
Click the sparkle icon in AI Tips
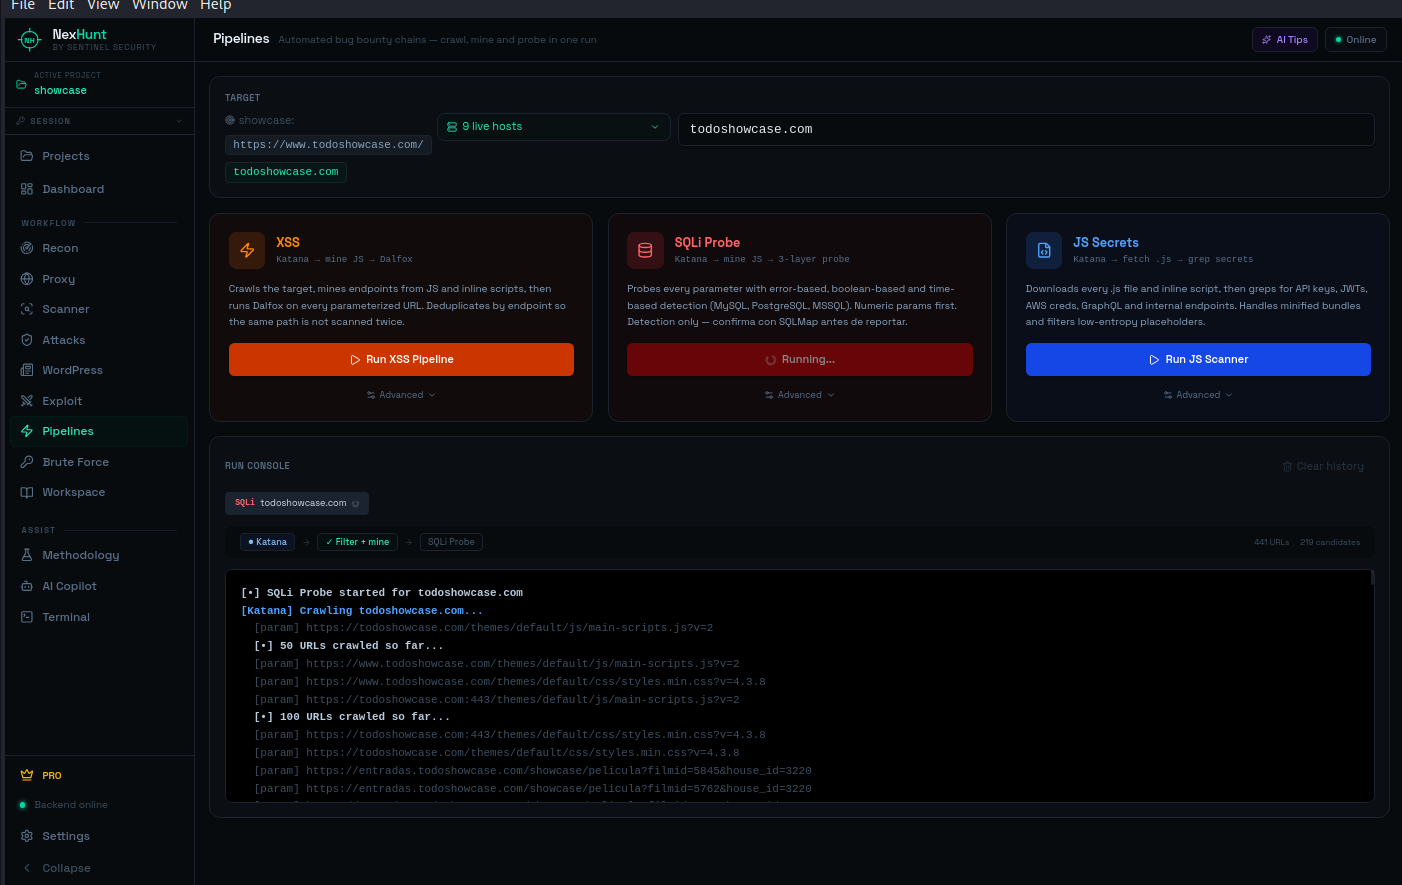point(1267,40)
